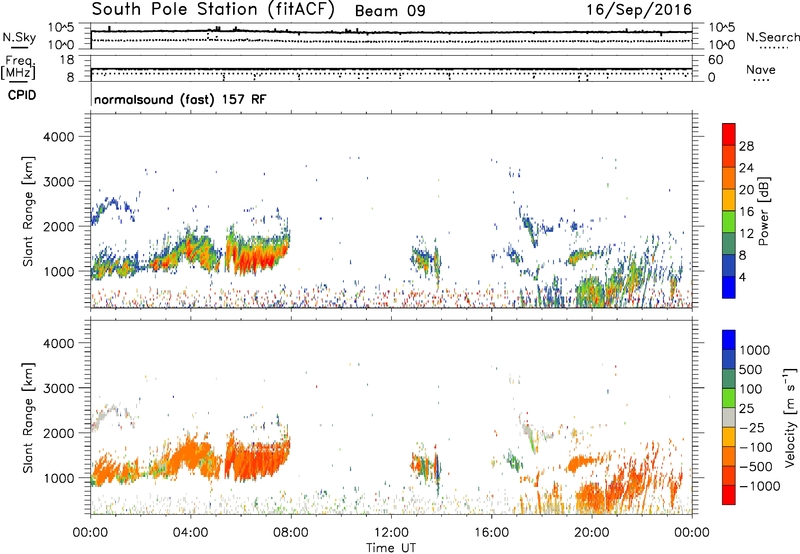Click the 'Beam 09' label
Viewport: 800px width, 554px height.
click(x=390, y=11)
